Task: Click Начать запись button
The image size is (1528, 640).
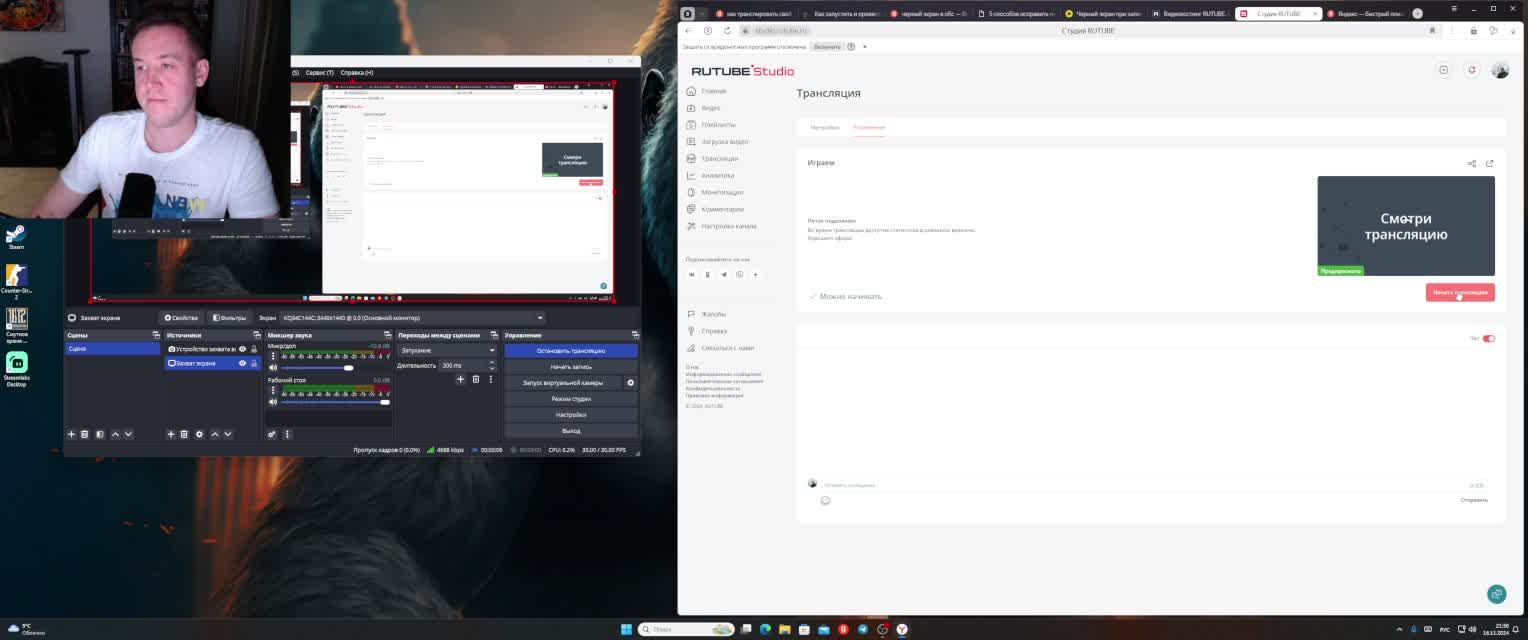Action: point(571,367)
